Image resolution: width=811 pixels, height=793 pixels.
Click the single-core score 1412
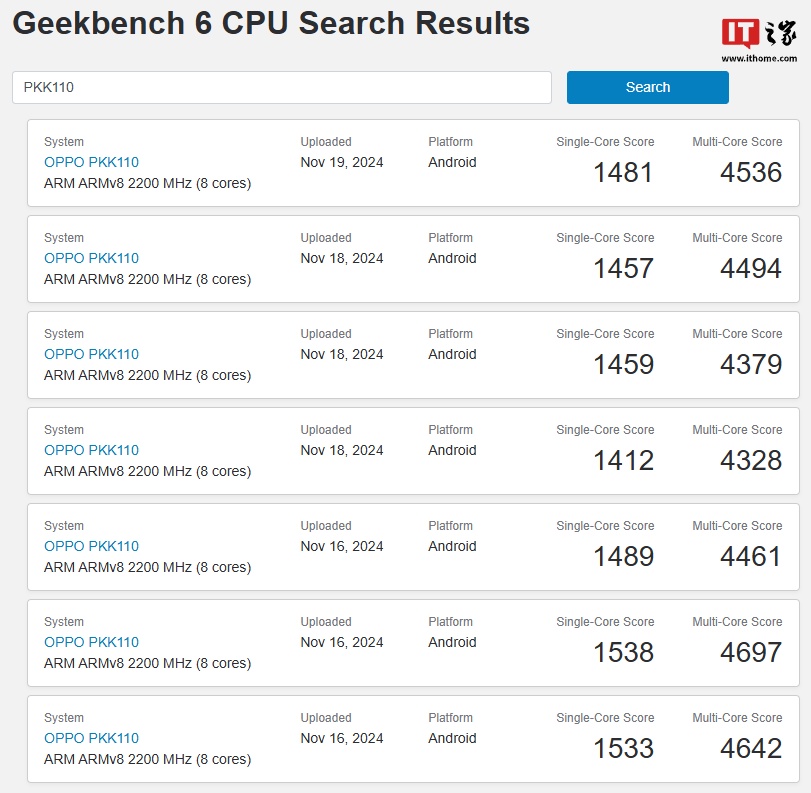(623, 460)
